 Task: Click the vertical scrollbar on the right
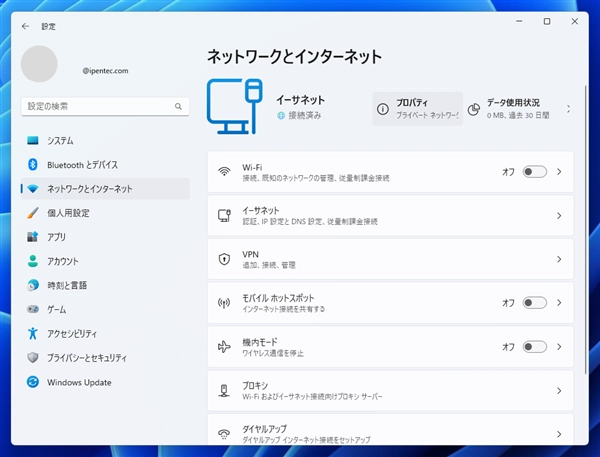pos(585,230)
